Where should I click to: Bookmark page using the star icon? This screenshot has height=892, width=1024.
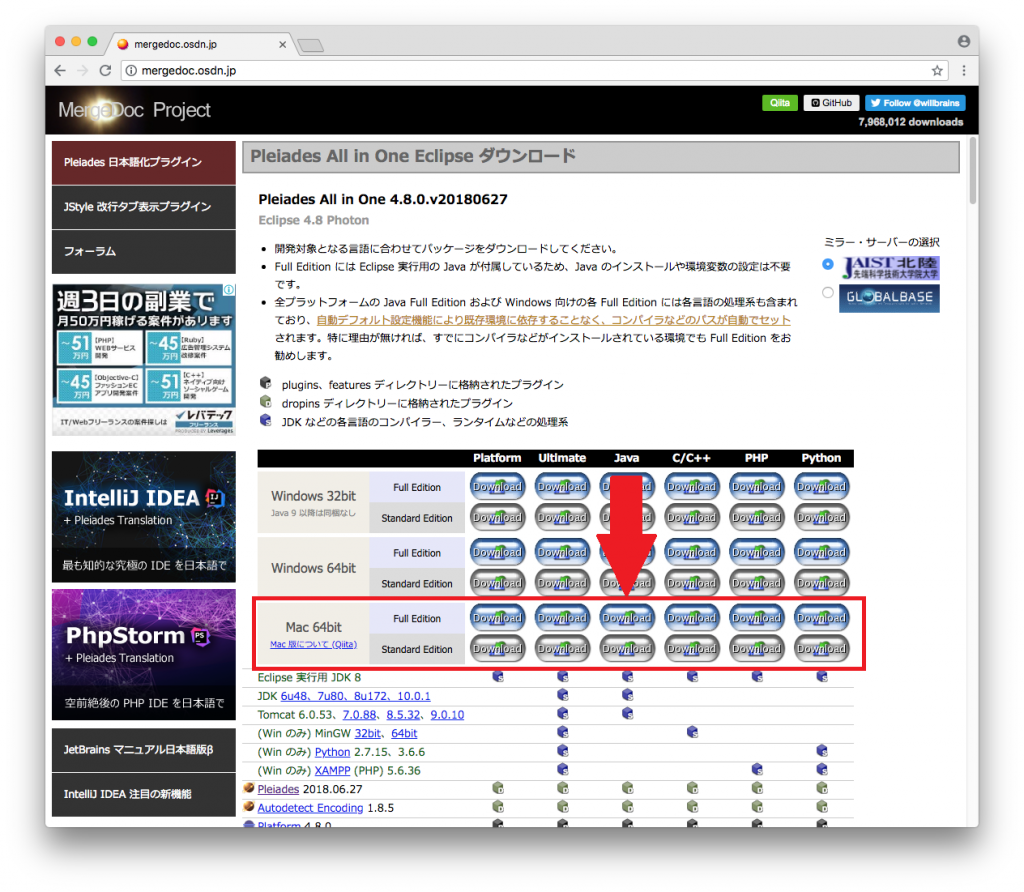[x=937, y=71]
